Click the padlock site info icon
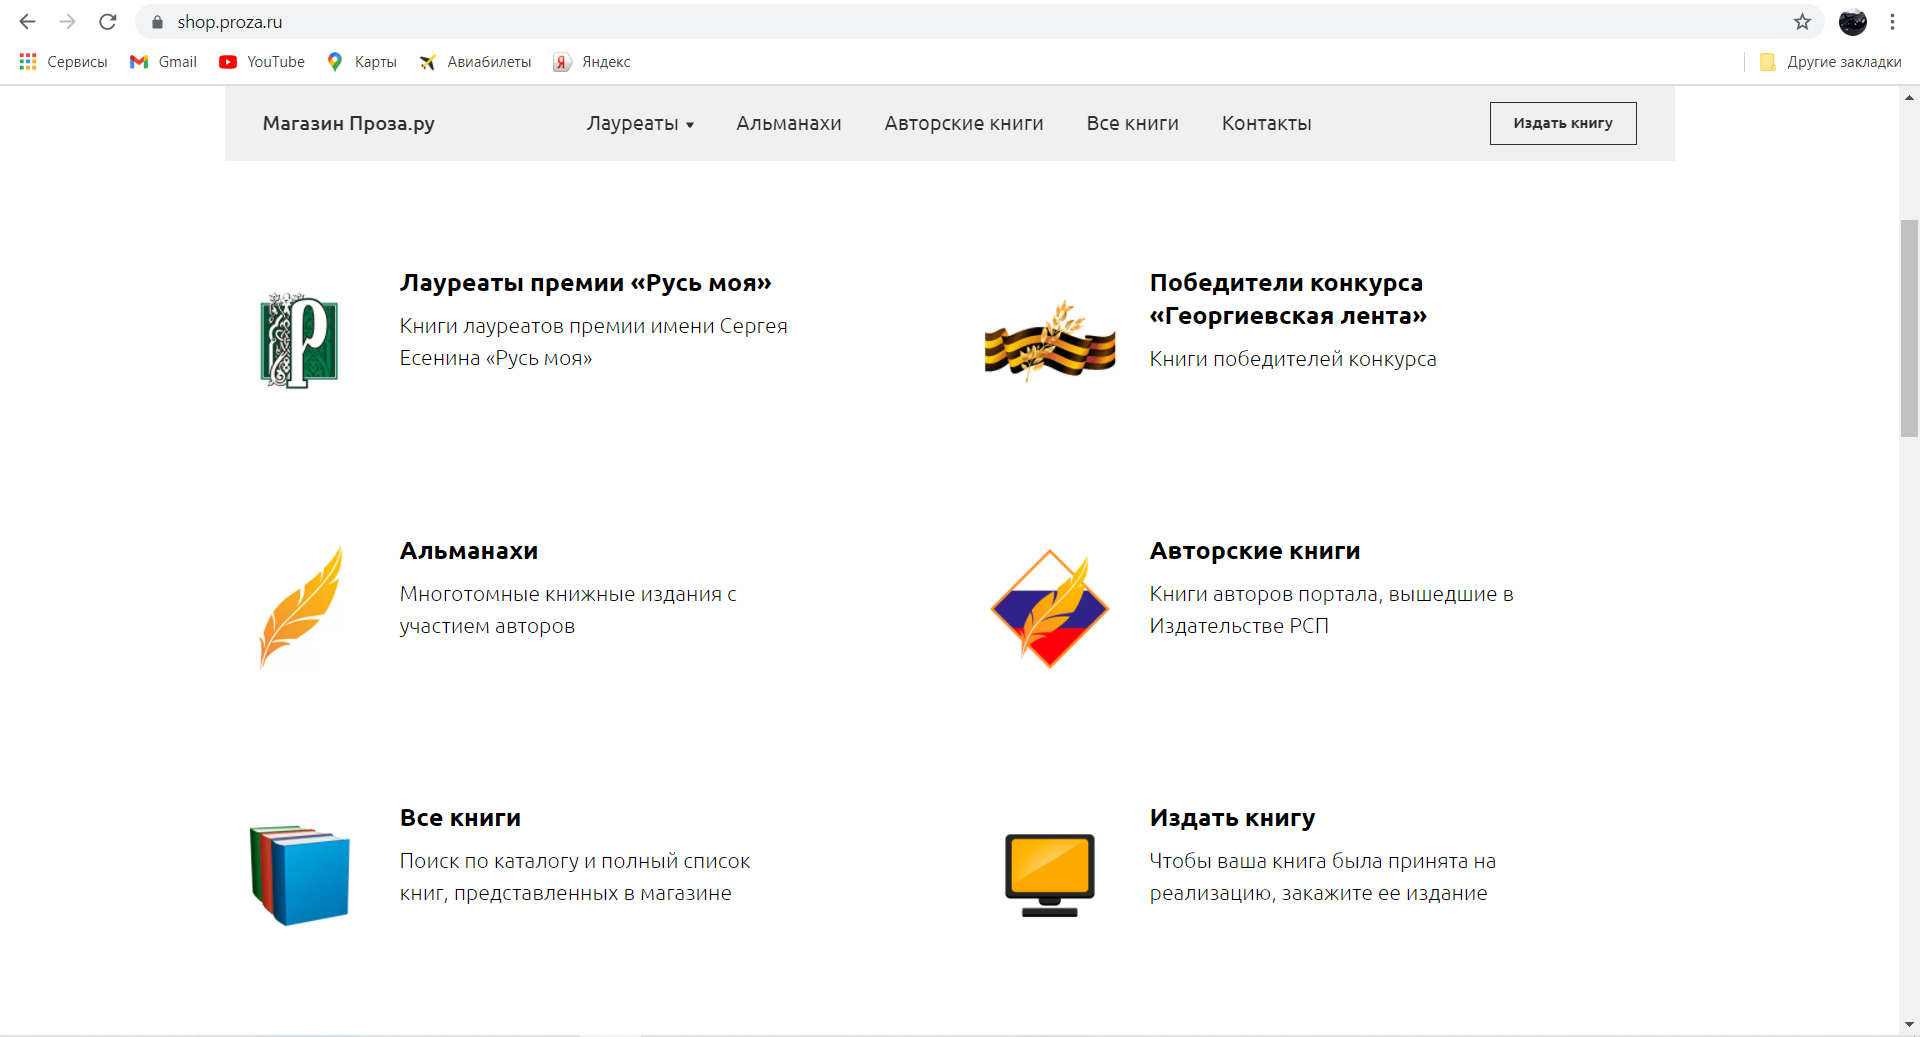 click(157, 22)
